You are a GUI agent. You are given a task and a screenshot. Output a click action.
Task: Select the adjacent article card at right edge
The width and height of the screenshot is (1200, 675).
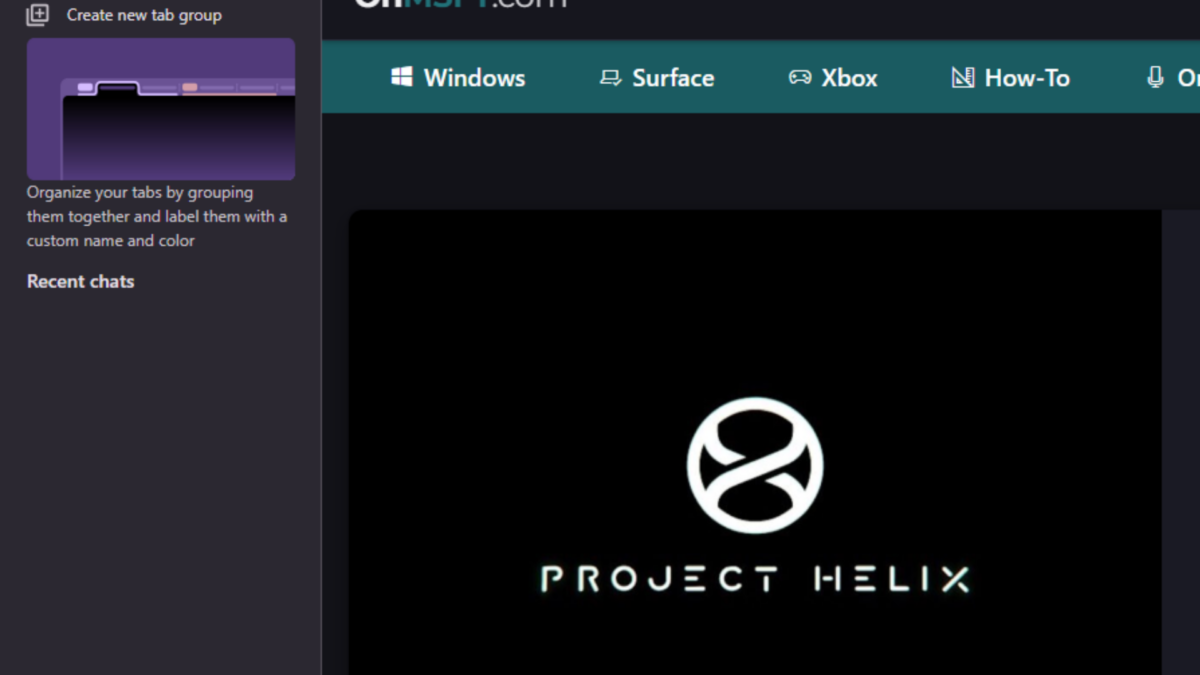click(x=1181, y=440)
